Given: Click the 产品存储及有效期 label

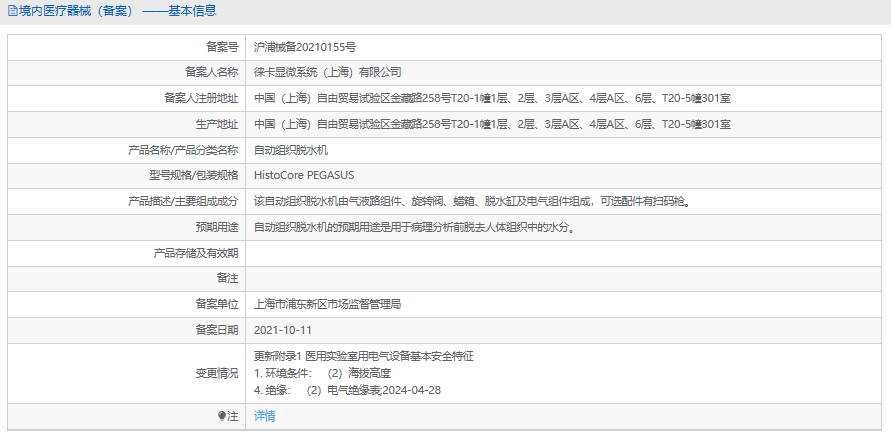Looking at the screenshot, I should tap(196, 253).
